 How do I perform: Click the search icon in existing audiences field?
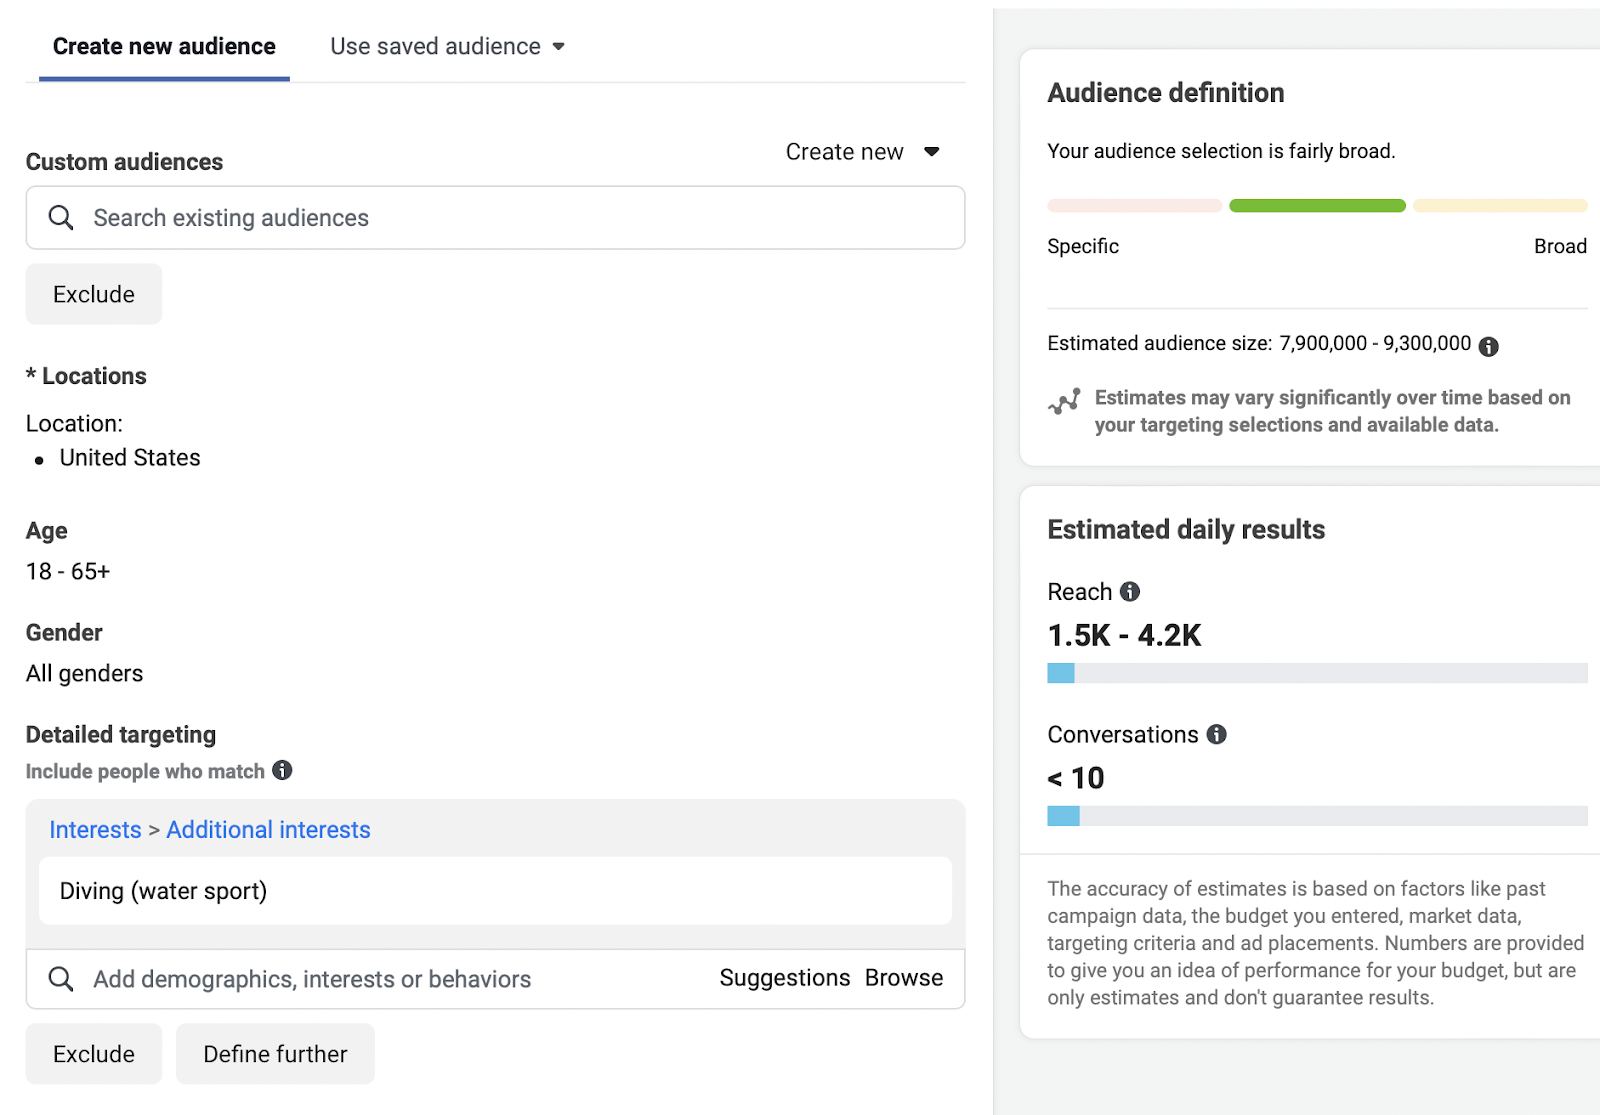[x=61, y=217]
